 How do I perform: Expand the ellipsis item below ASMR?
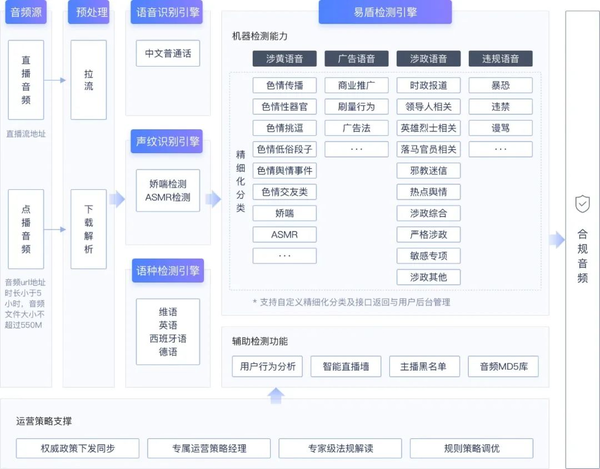(x=285, y=255)
